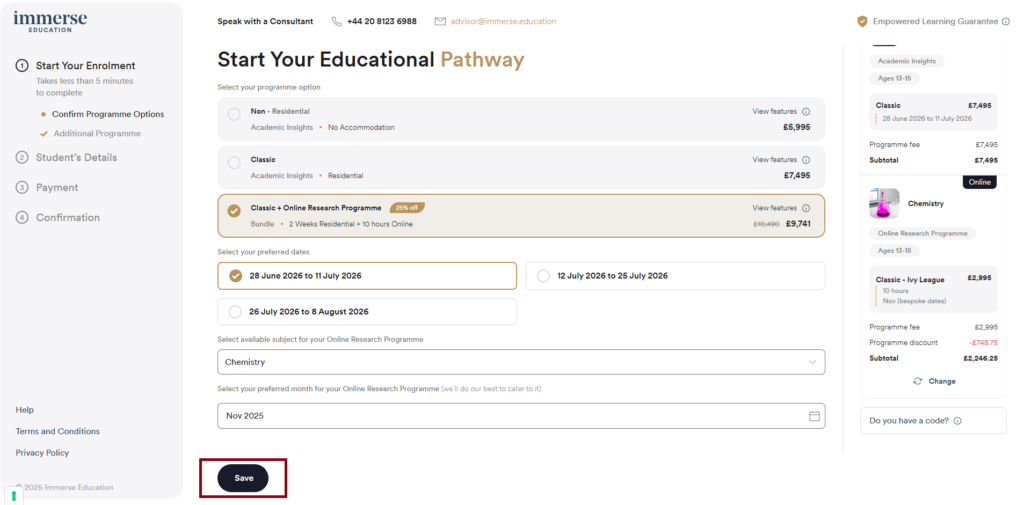Click calendar icon in preferred month field
This screenshot has height=505, width=1024.
[814, 416]
